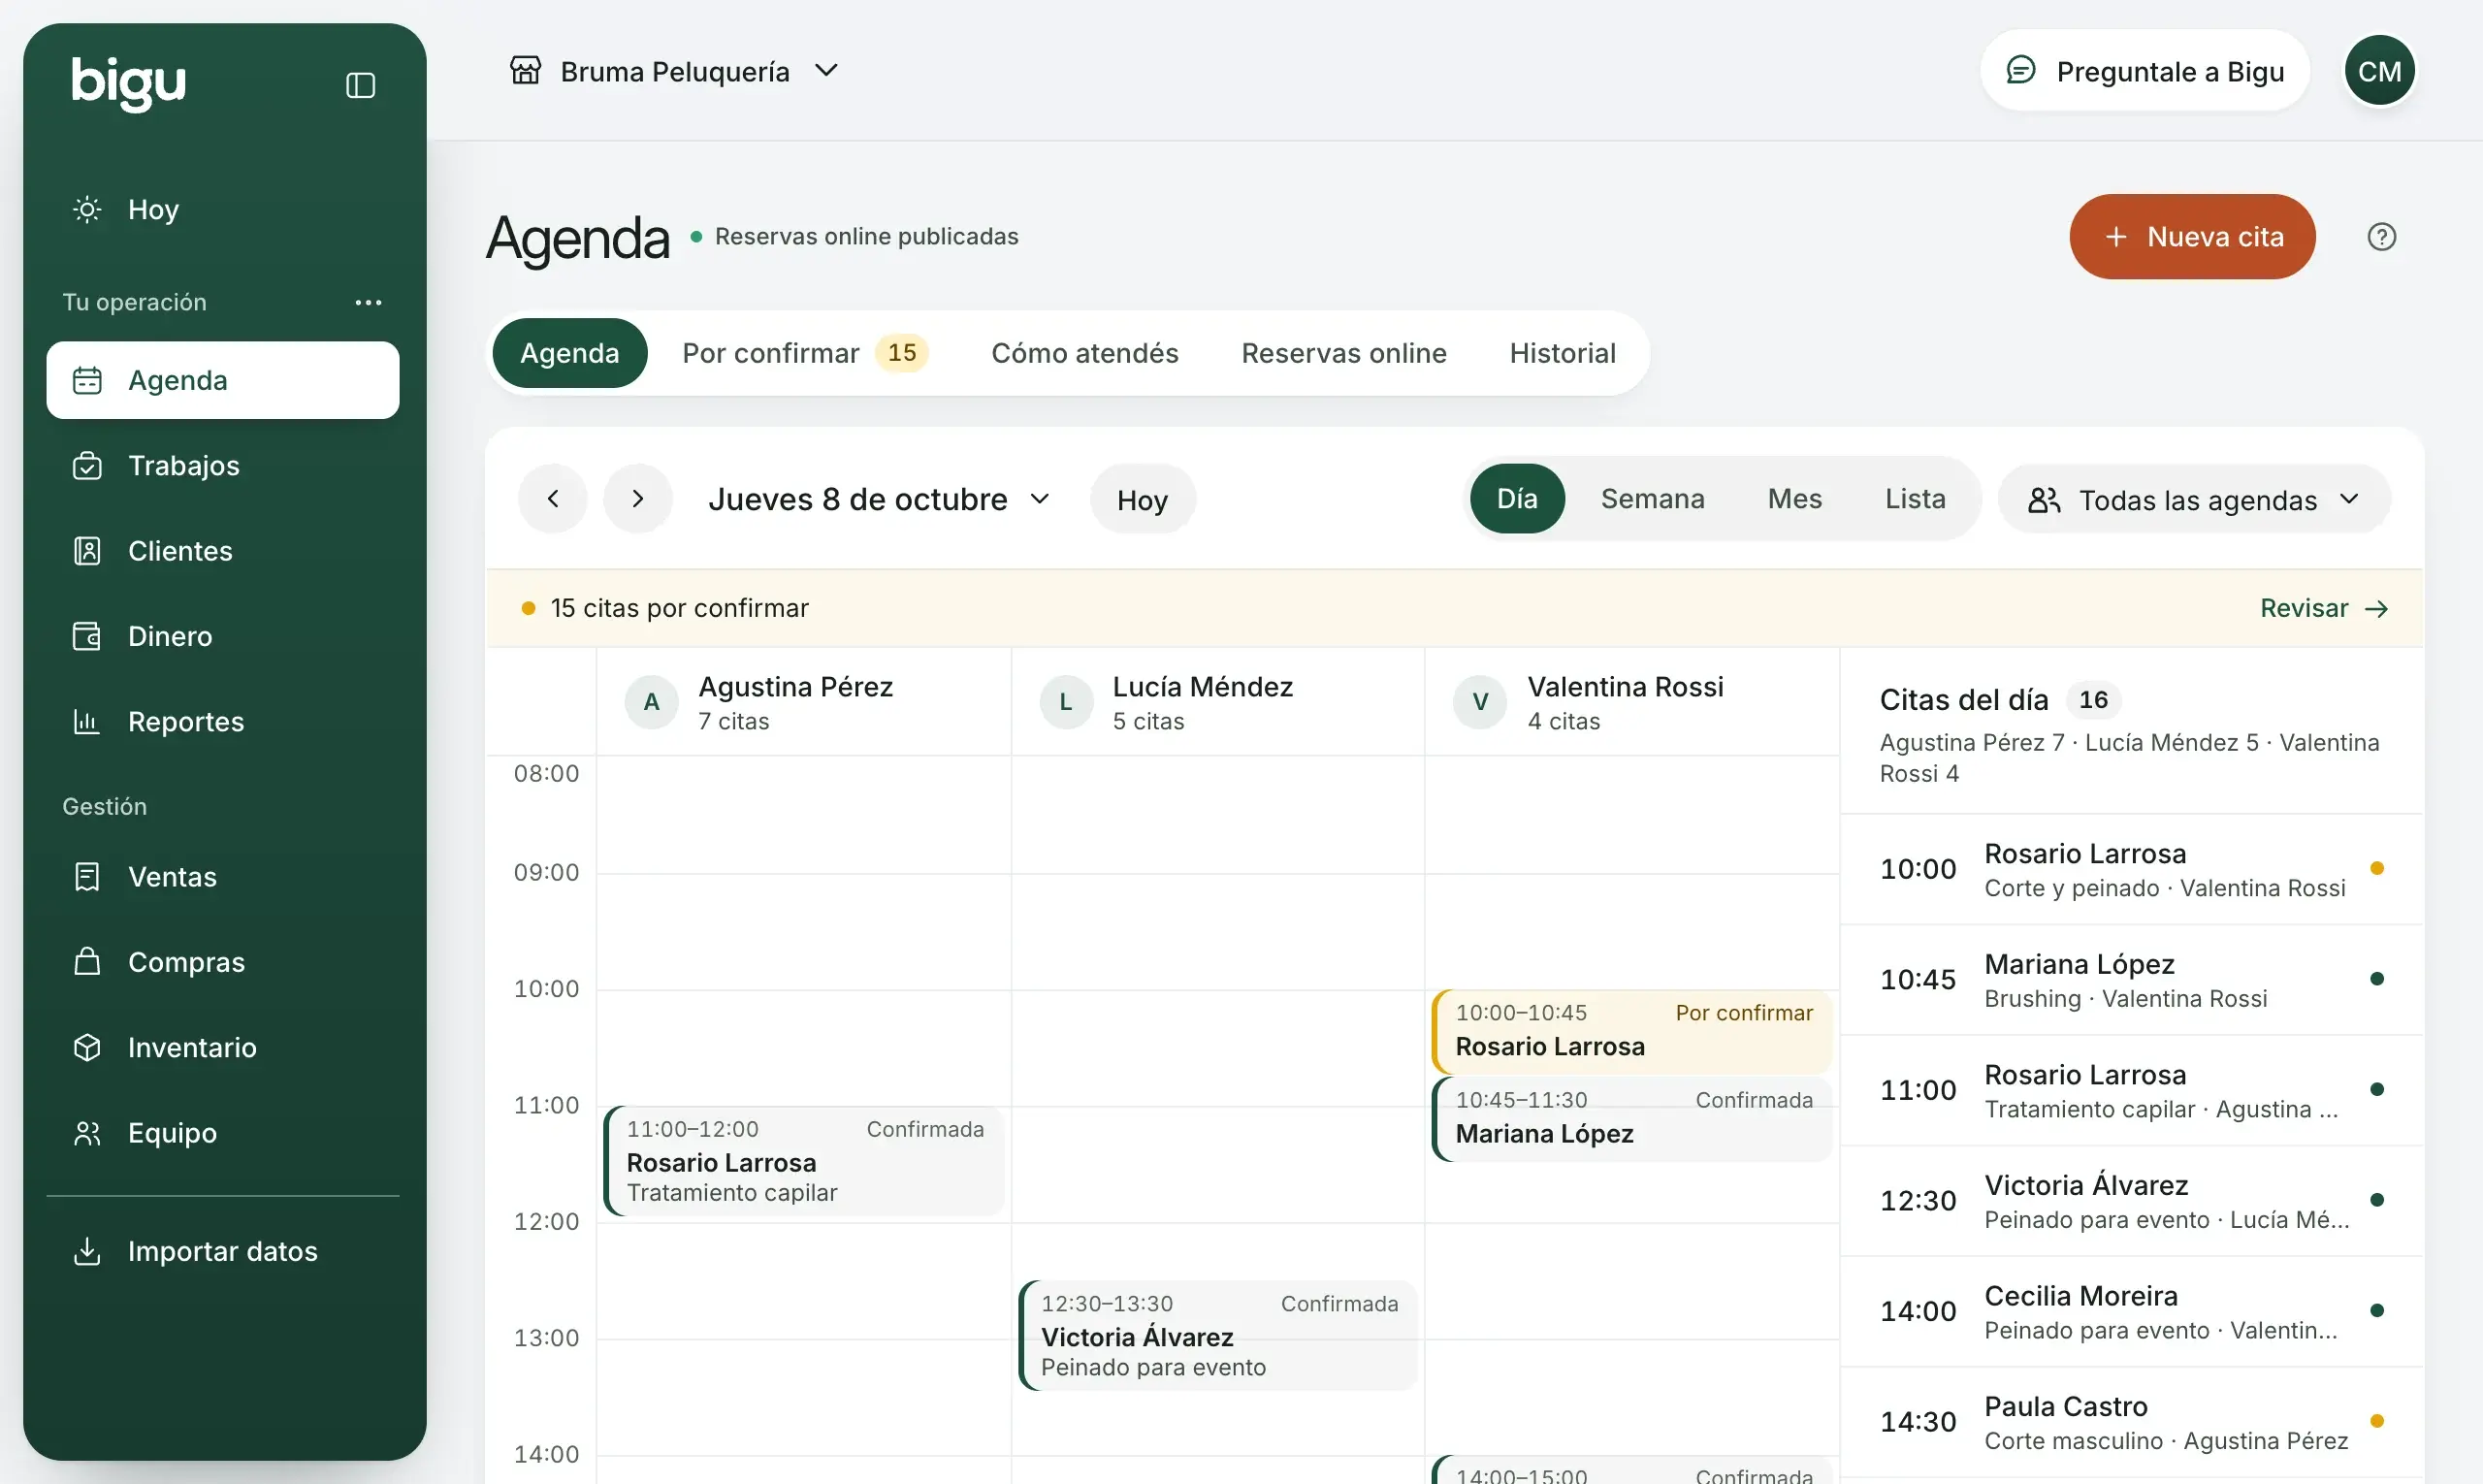The width and height of the screenshot is (2483, 1484).
Task: Collapse the sidebar with the panel icon
Action: pos(360,85)
